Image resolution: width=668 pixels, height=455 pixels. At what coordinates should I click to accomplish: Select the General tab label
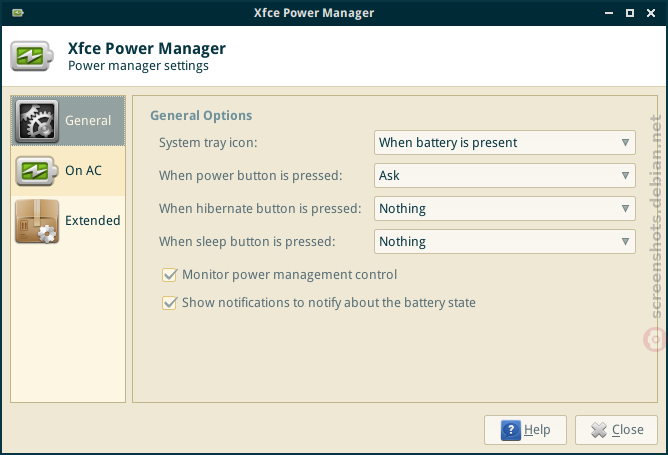click(x=88, y=121)
